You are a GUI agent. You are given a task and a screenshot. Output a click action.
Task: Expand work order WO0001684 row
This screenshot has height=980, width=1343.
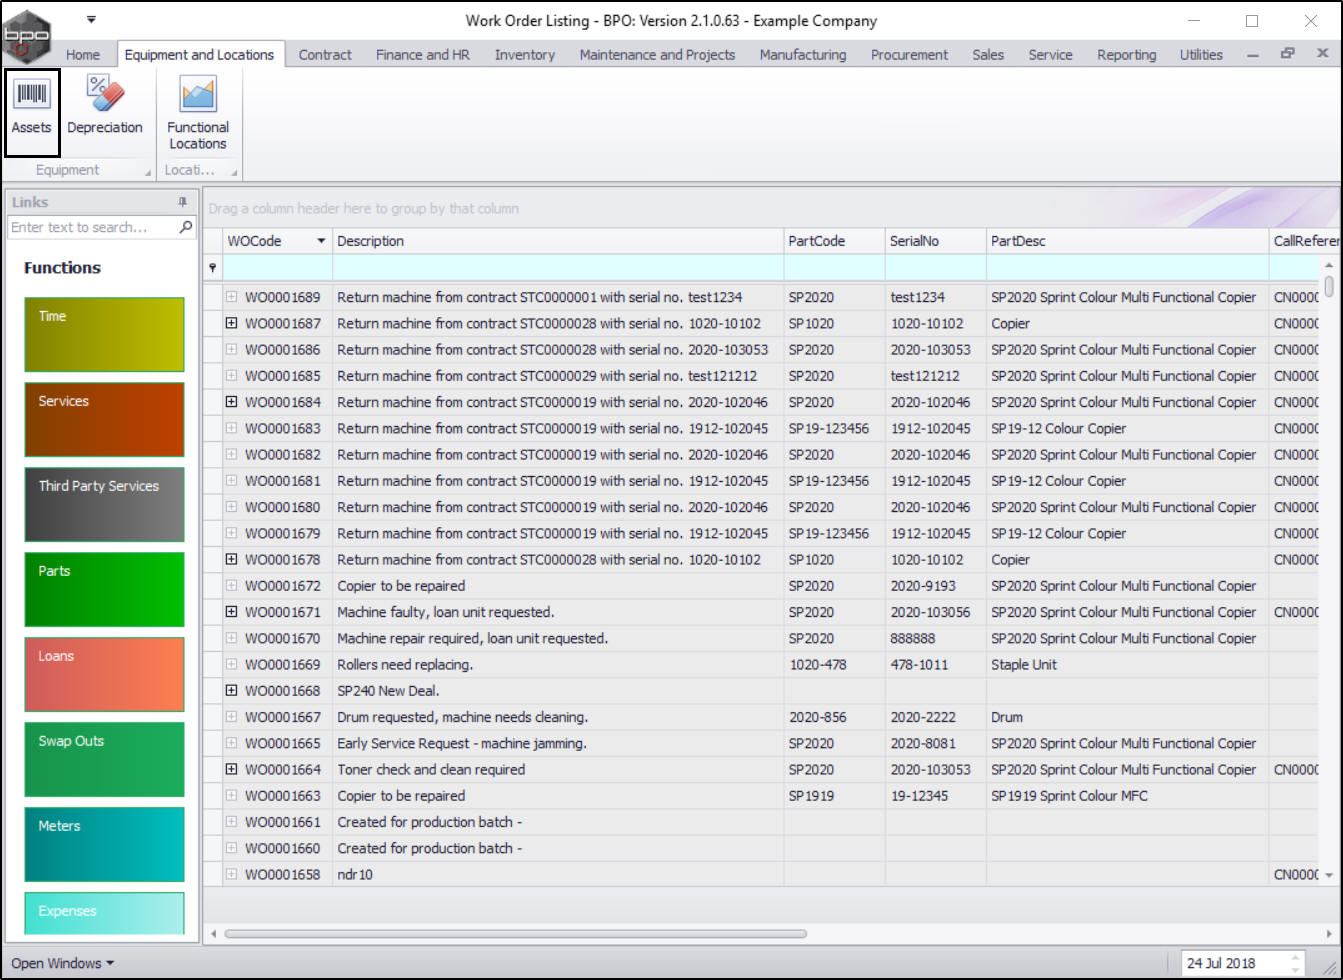pyautogui.click(x=231, y=402)
